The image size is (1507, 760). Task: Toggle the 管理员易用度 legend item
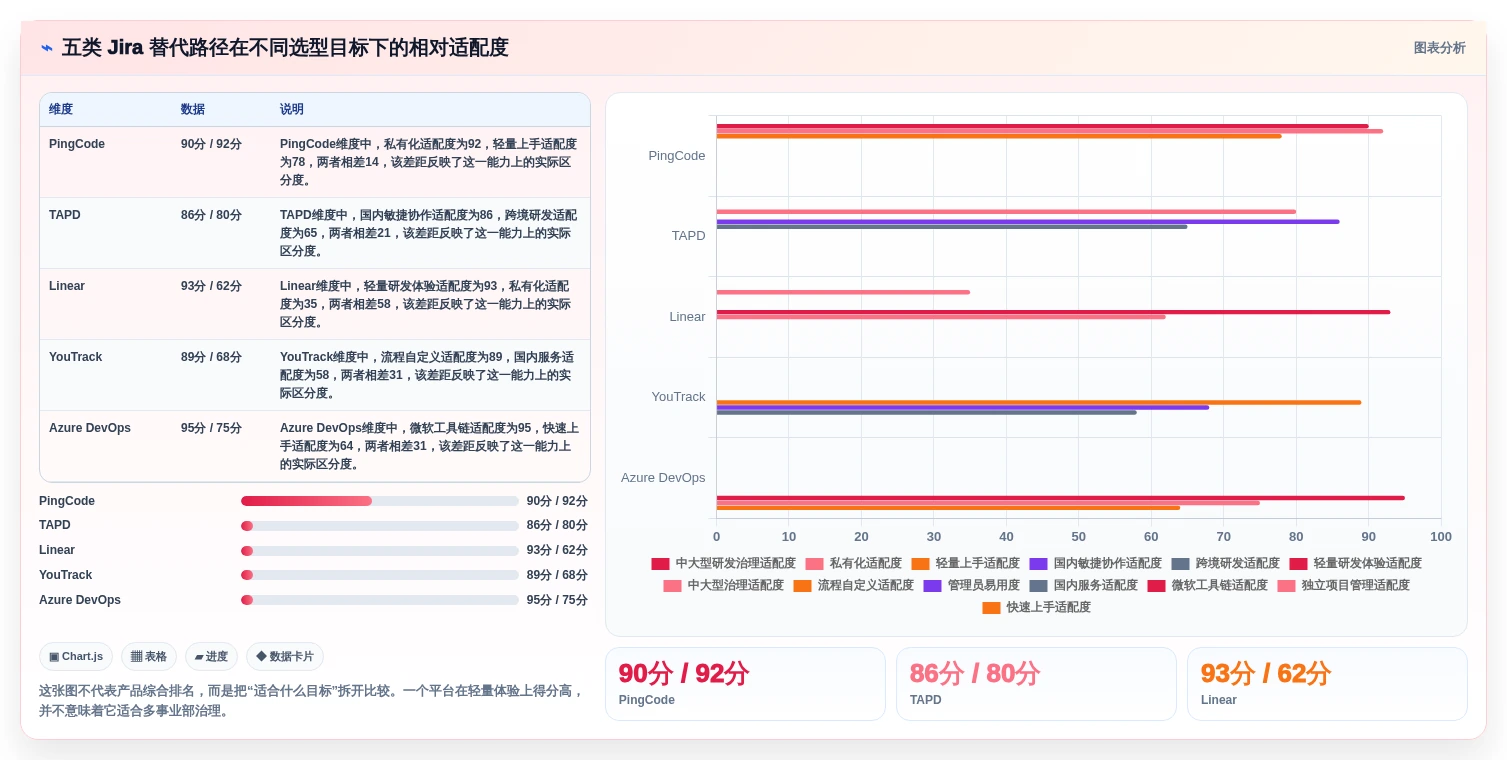tap(971, 586)
